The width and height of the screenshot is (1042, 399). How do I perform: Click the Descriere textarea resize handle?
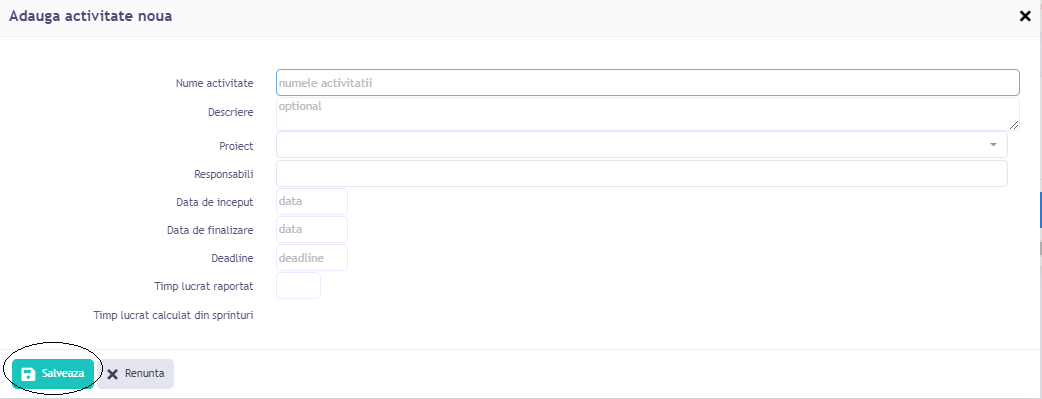(x=1013, y=125)
